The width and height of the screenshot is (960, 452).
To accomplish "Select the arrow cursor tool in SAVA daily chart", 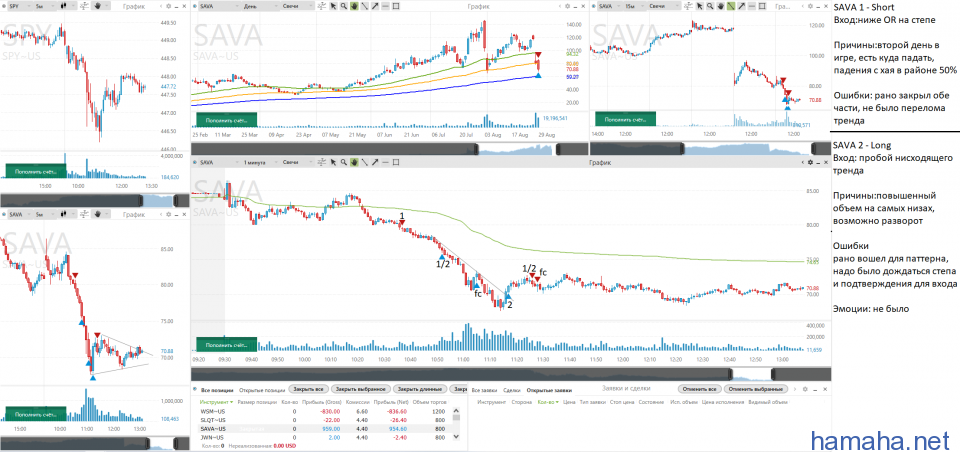I will coord(334,6).
